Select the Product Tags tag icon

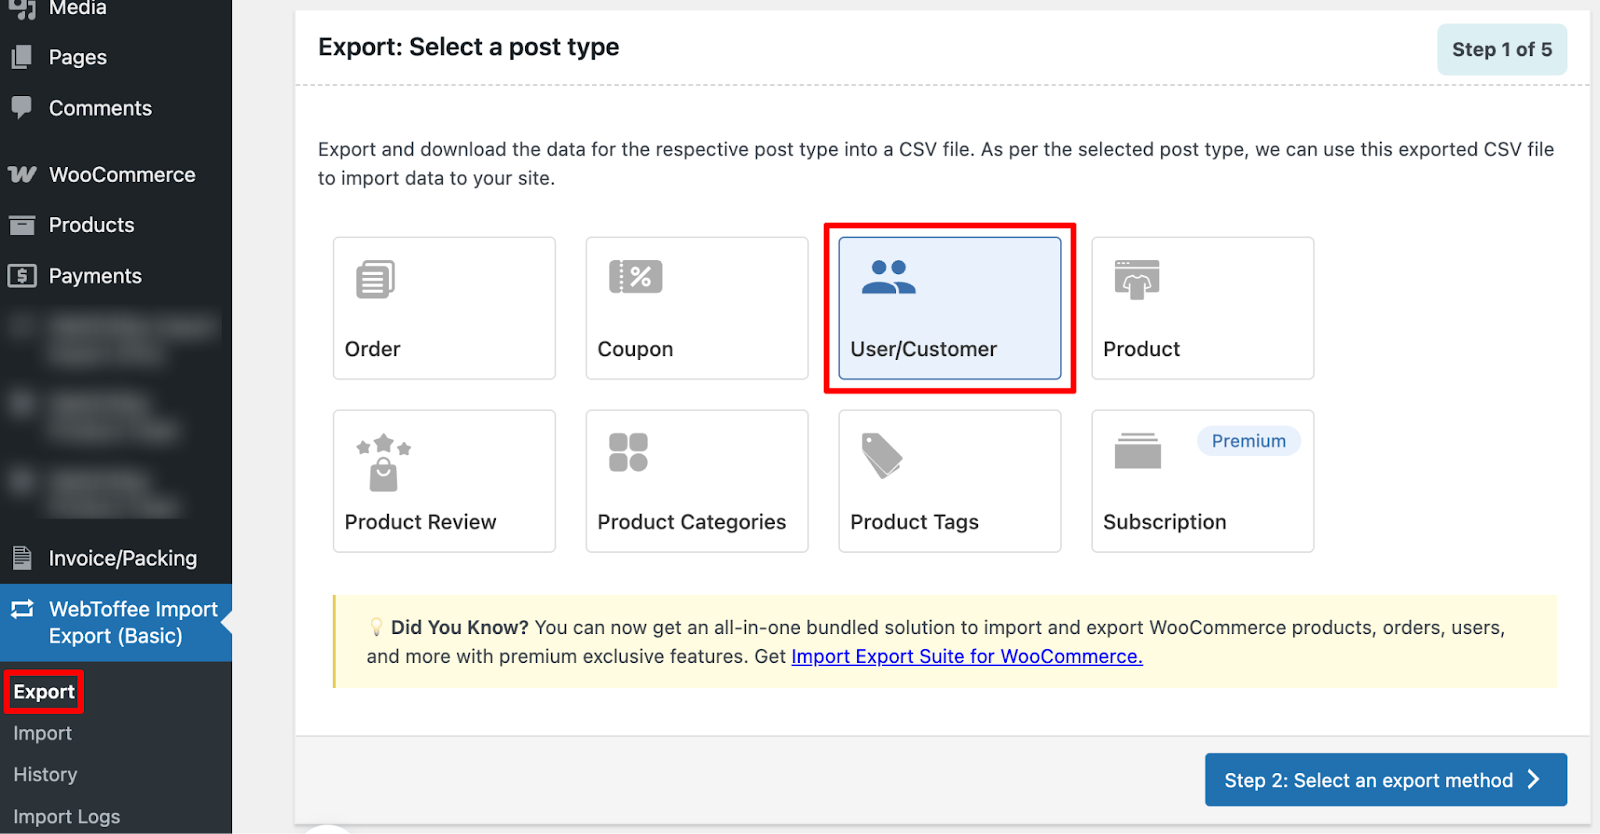(881, 456)
